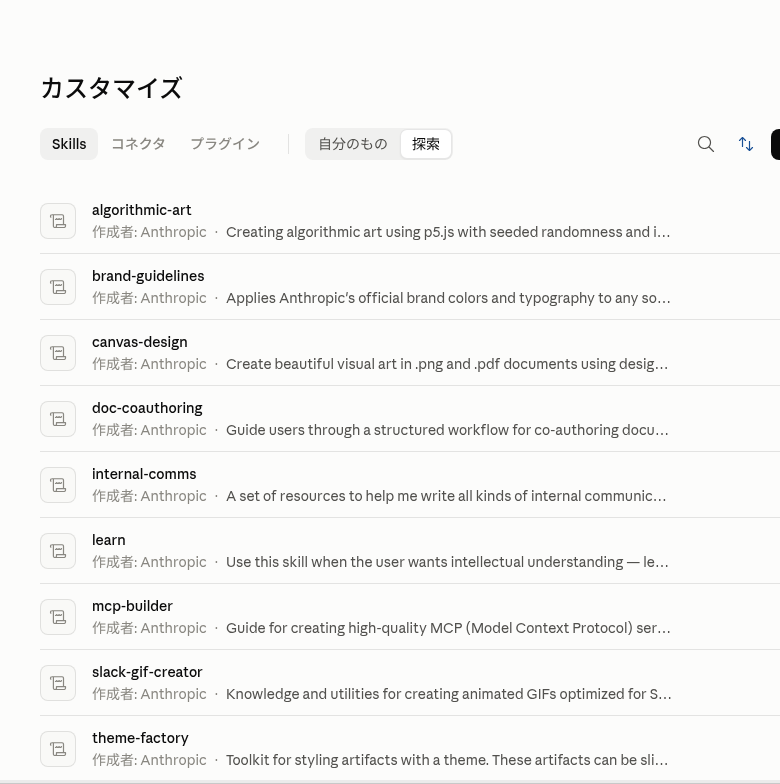Click 作成者: Anthropic under internal-comms

click(x=149, y=496)
